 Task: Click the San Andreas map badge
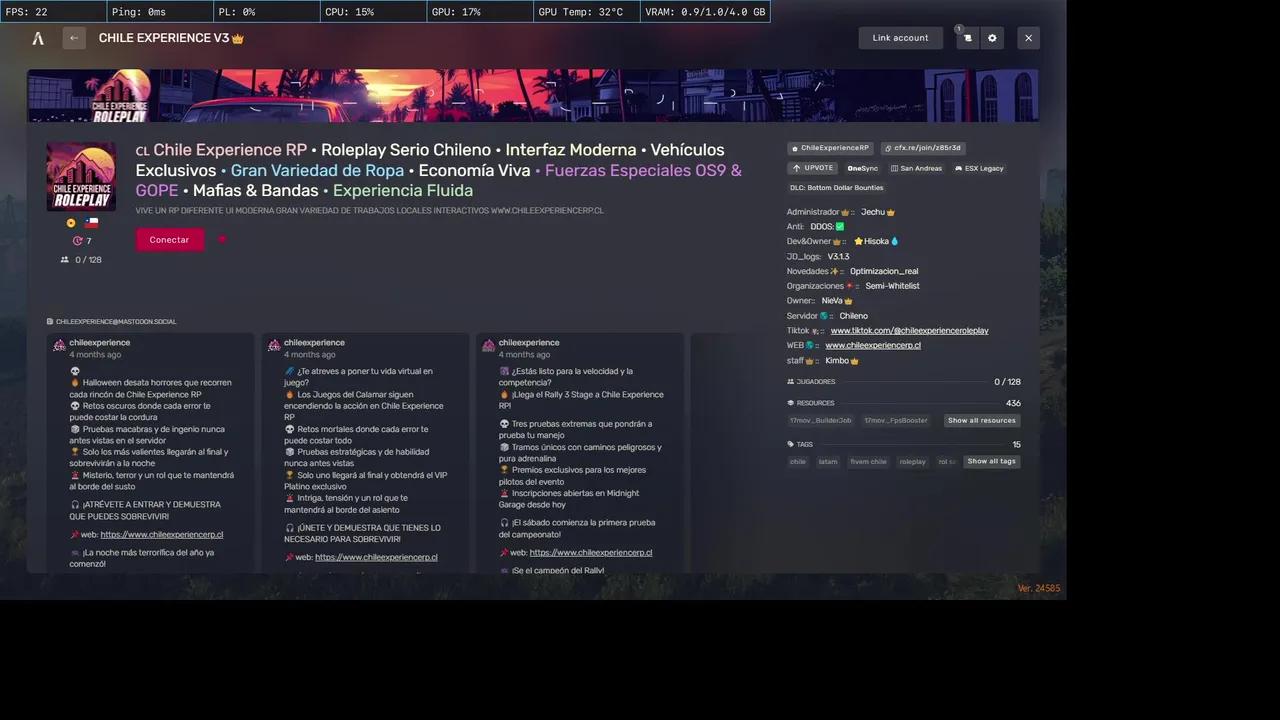pos(915,168)
